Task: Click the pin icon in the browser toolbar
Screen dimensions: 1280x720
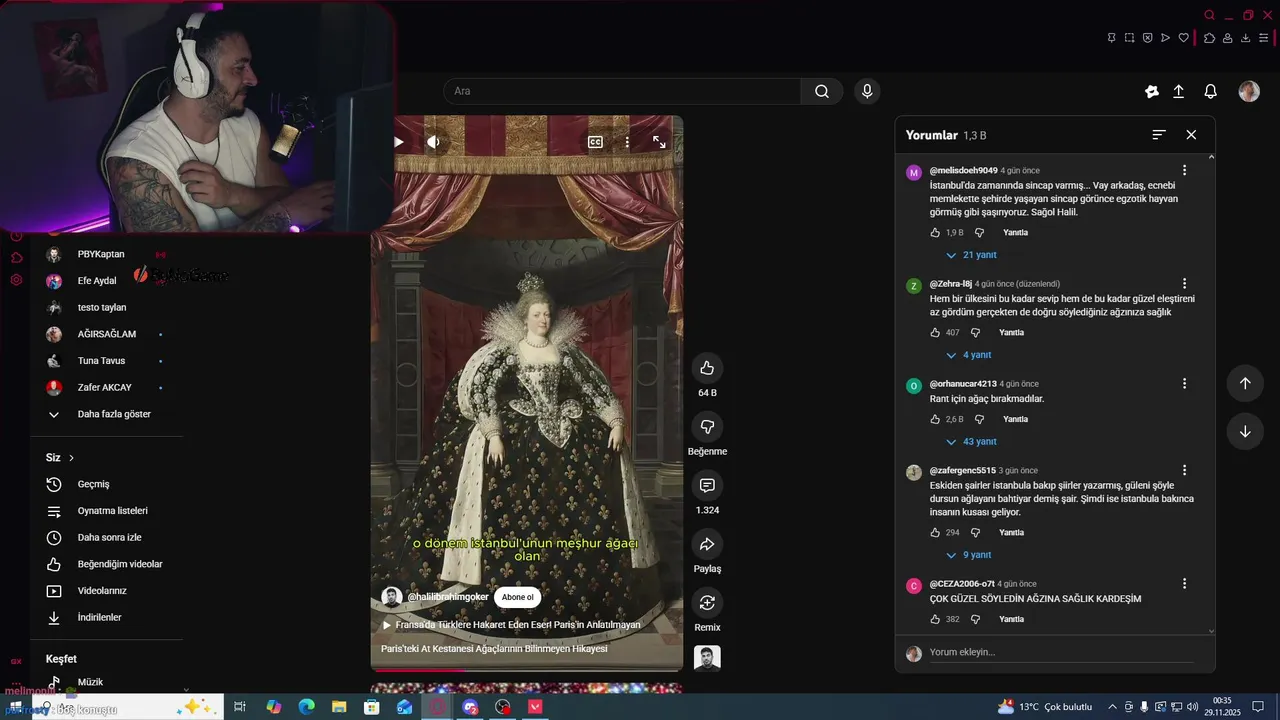Action: [x=1111, y=38]
